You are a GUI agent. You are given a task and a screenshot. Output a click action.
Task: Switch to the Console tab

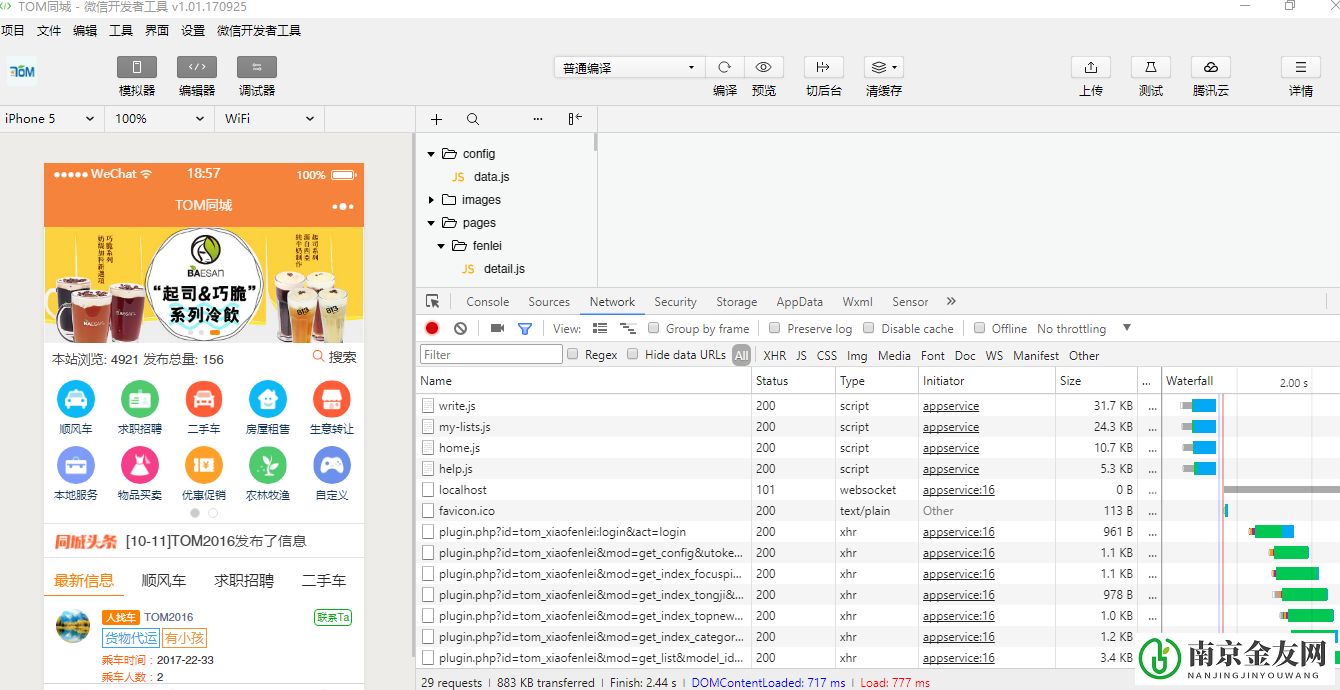(487, 302)
